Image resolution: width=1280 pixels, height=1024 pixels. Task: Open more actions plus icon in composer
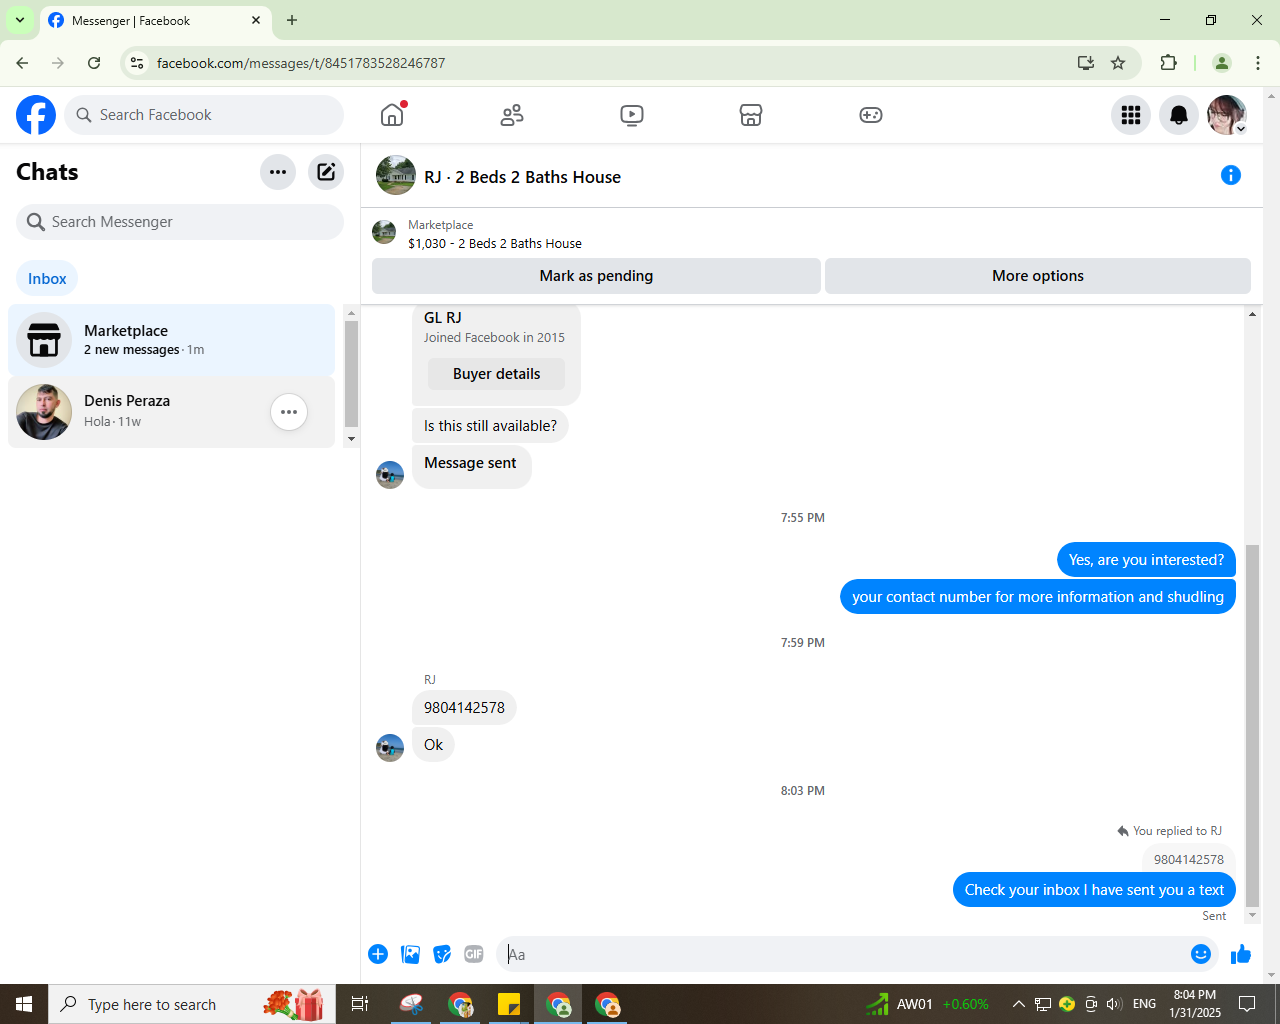click(x=378, y=954)
